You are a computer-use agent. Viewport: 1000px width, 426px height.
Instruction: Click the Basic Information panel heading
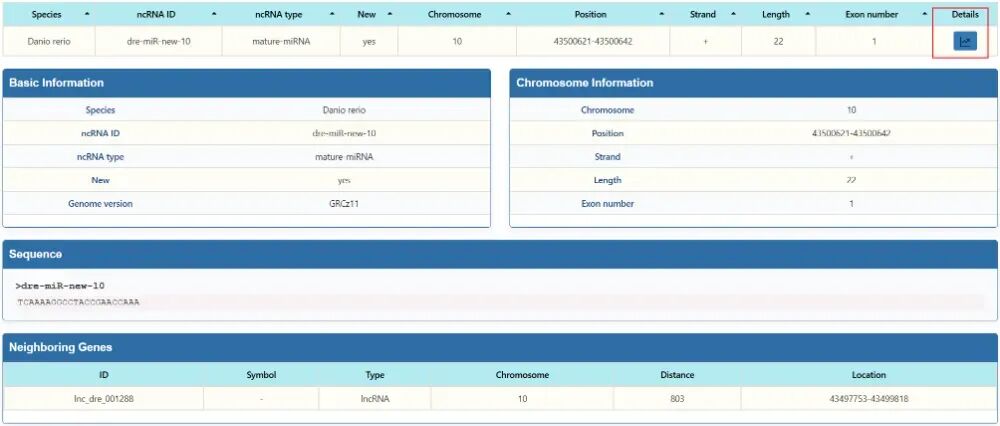pos(56,83)
